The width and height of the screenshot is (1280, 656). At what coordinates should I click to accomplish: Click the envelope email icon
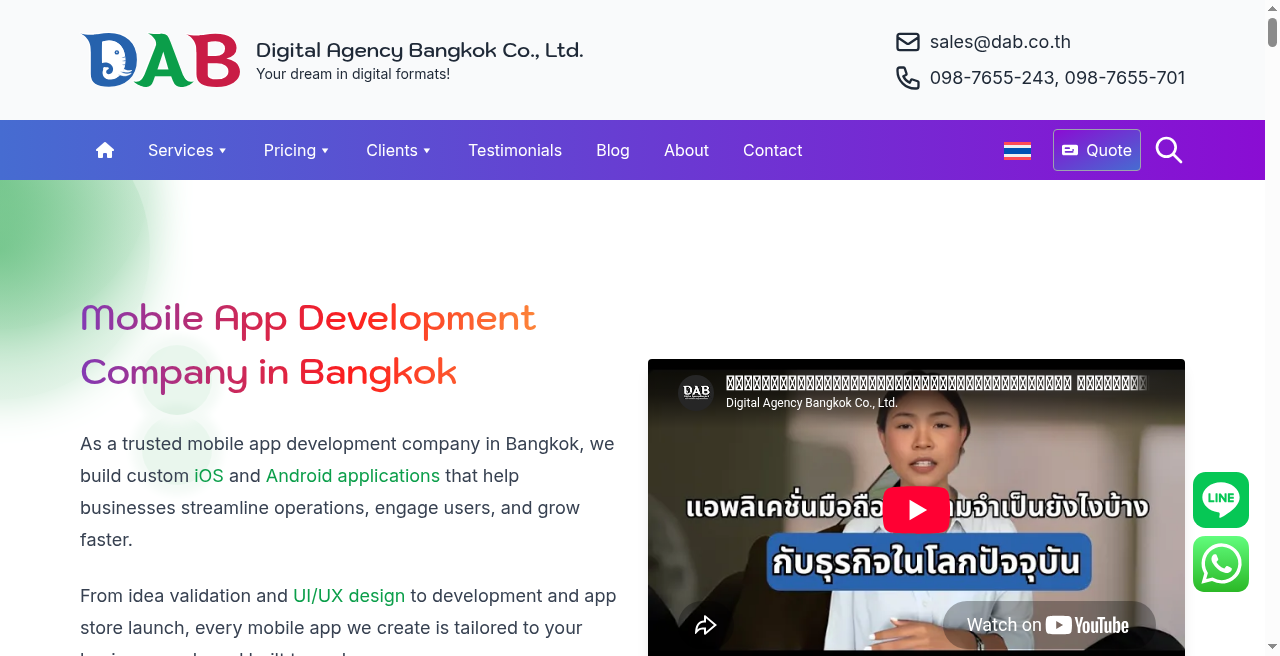click(x=908, y=42)
